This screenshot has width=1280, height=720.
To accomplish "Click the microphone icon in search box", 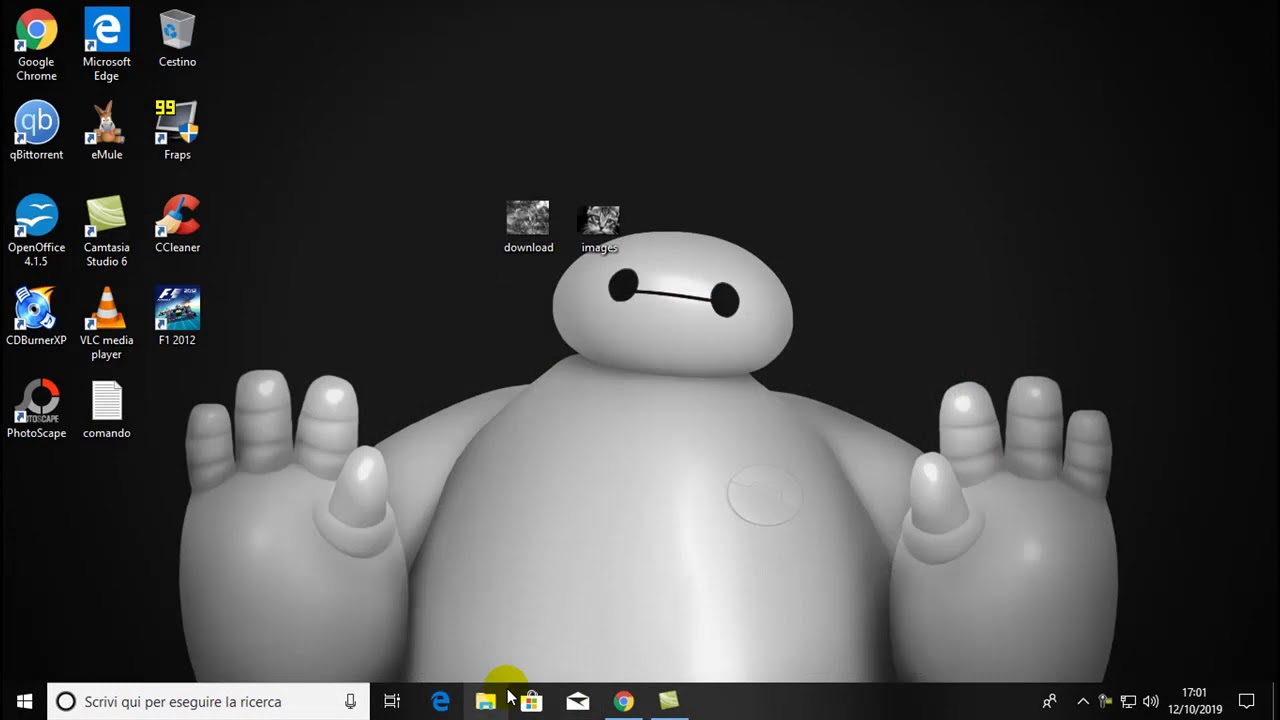I will (x=350, y=701).
